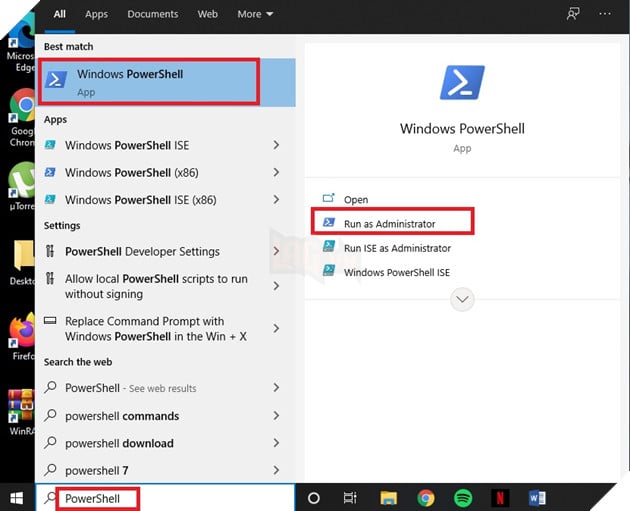Select powershell commands web suggestion

(x=165, y=416)
